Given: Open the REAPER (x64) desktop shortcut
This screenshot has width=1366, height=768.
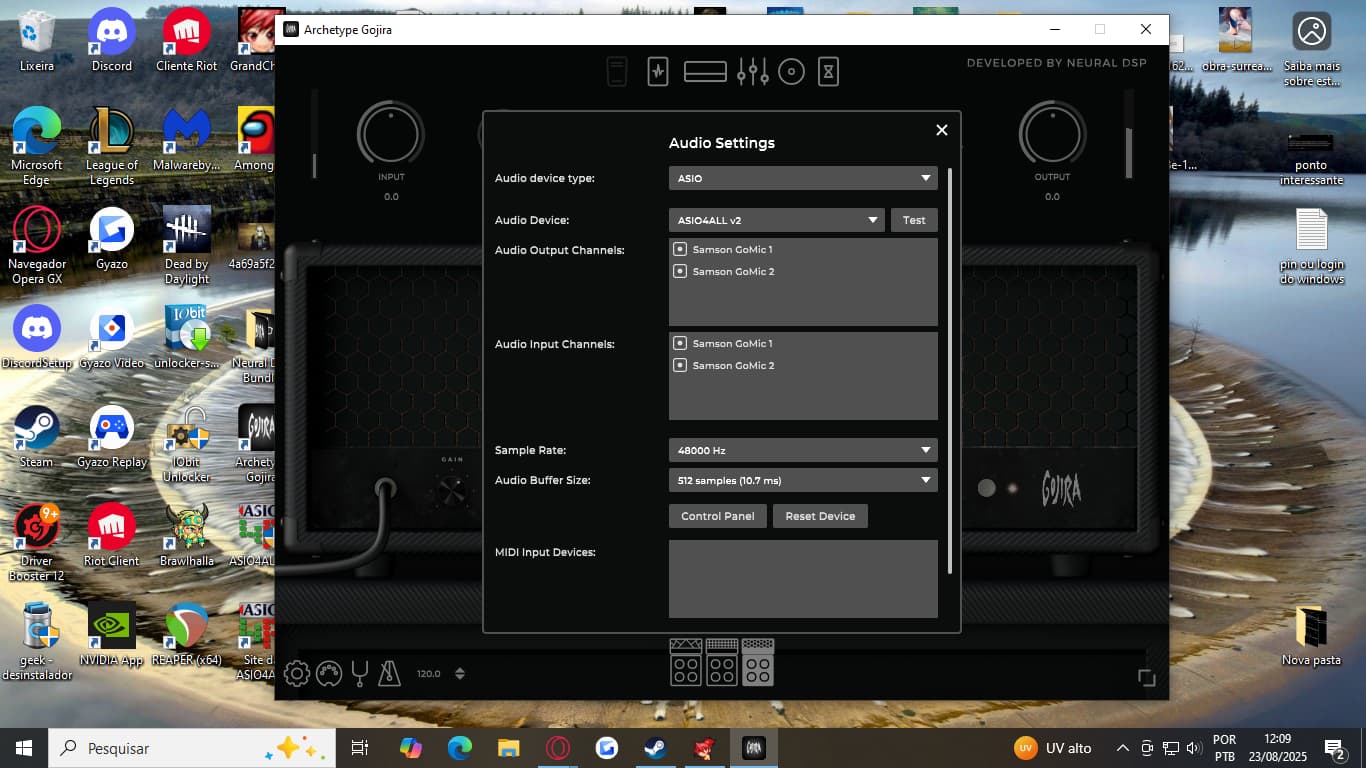Looking at the screenshot, I should point(187,635).
